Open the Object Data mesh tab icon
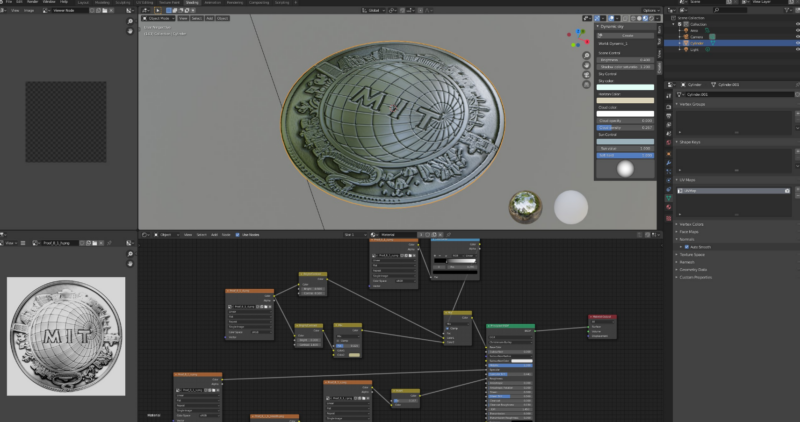The height and width of the screenshot is (422, 800). pos(669,198)
